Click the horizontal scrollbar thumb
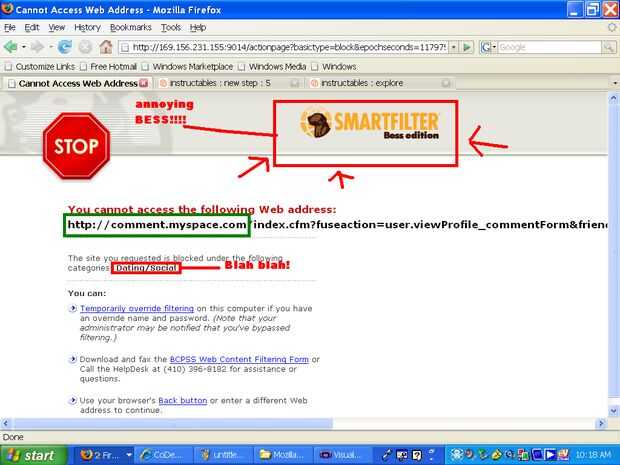 coord(172,423)
